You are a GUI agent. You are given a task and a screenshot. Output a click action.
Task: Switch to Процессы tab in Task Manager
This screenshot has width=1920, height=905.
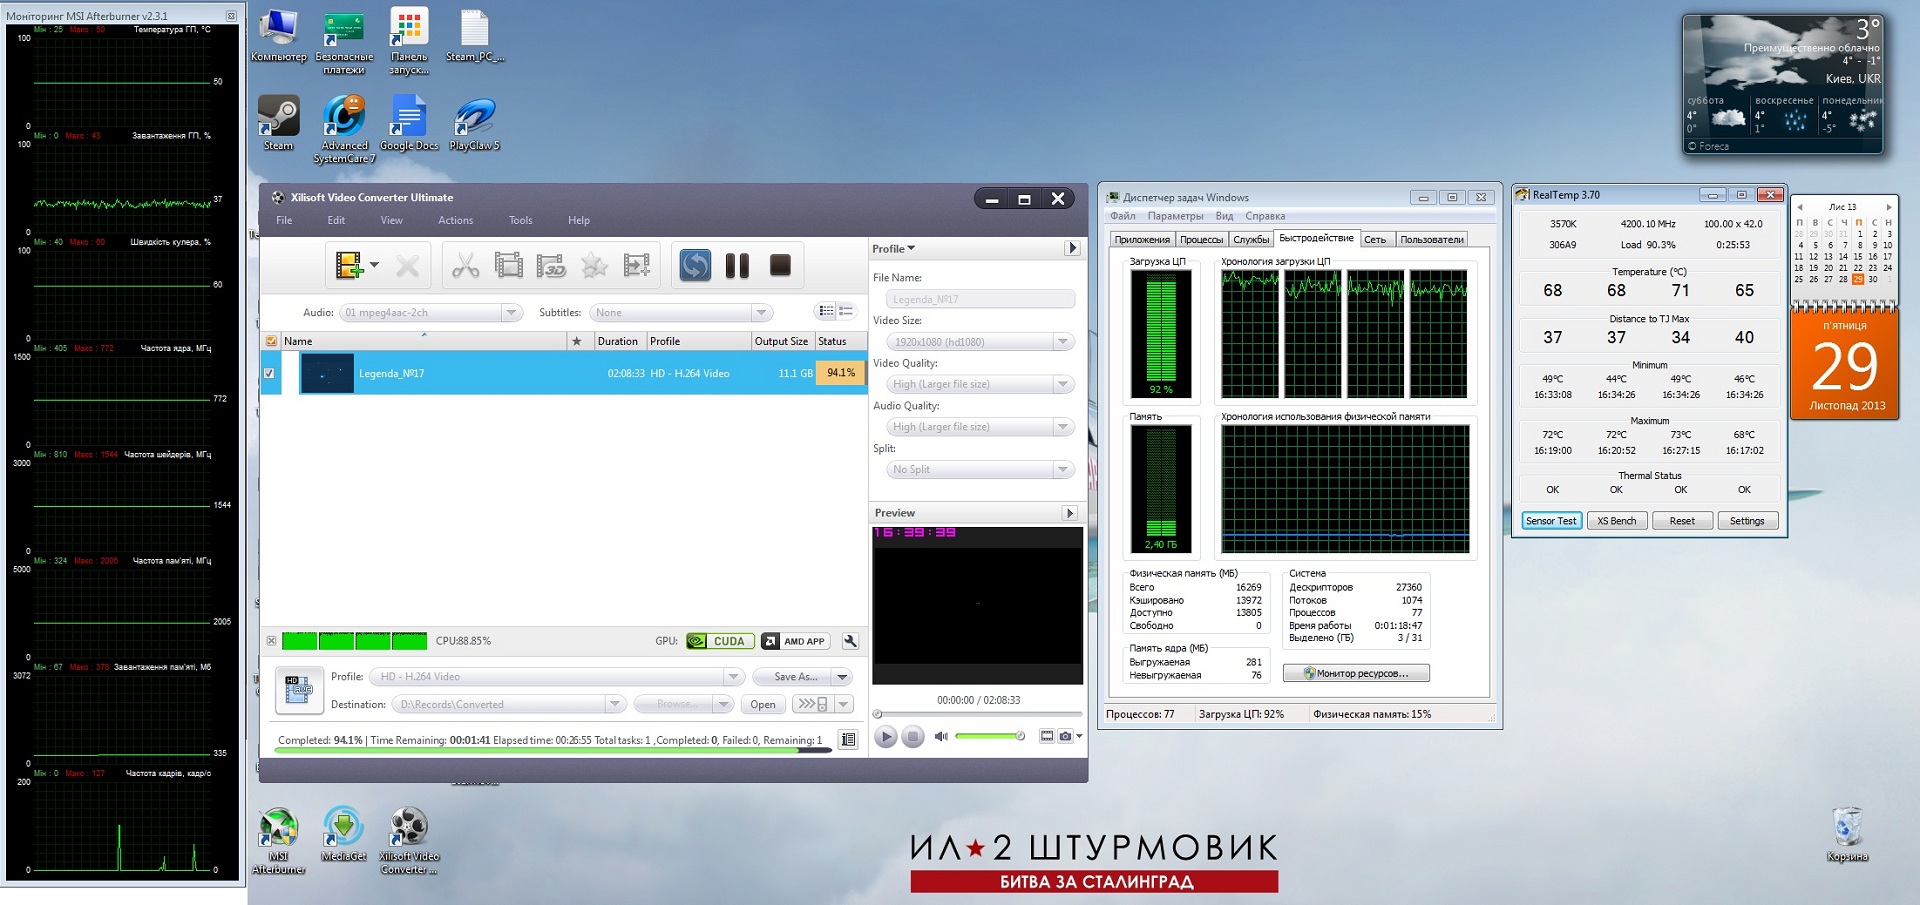[x=1201, y=240]
